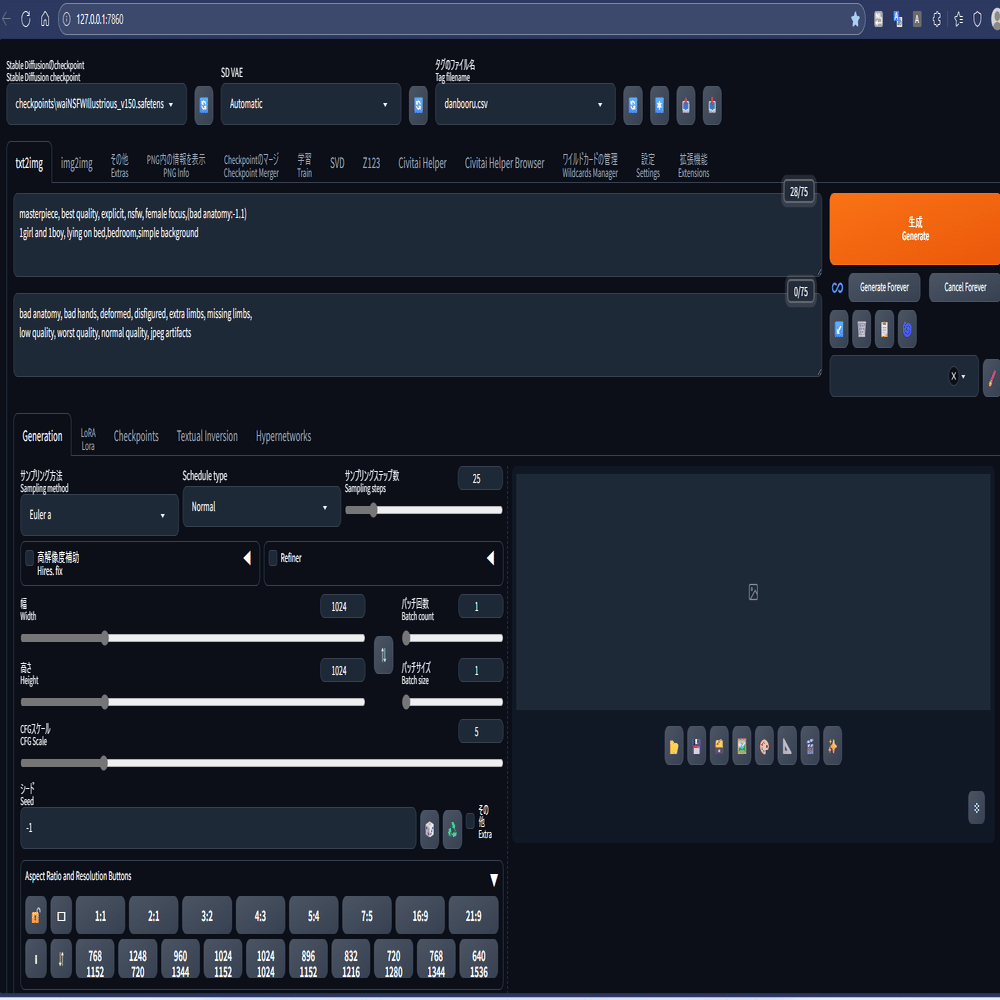The image size is (1000, 1000).
Task: Enable the Refiner checkbox
Action: (273, 558)
